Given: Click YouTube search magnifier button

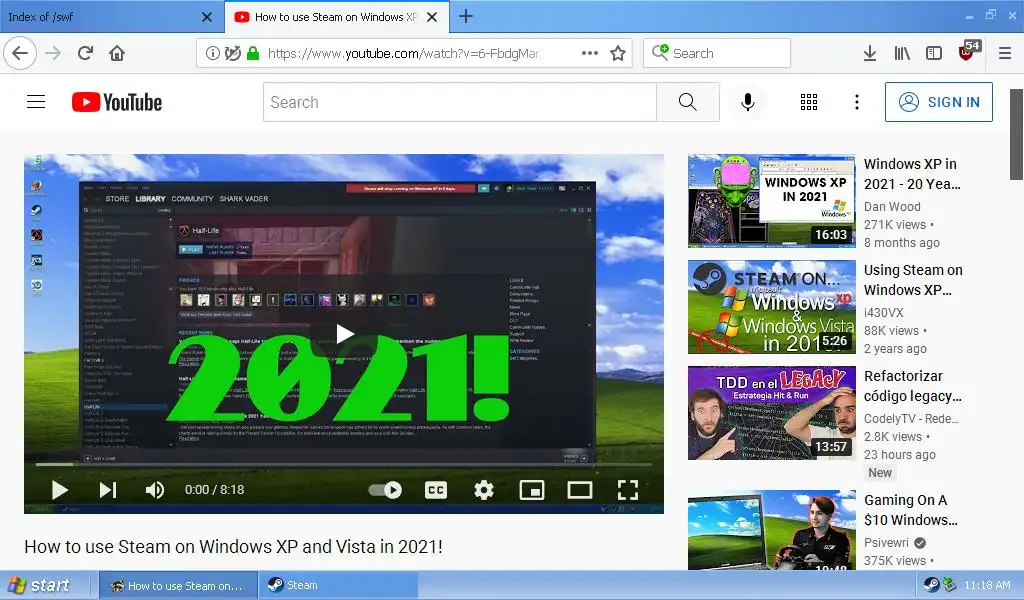Looking at the screenshot, I should coord(688,102).
